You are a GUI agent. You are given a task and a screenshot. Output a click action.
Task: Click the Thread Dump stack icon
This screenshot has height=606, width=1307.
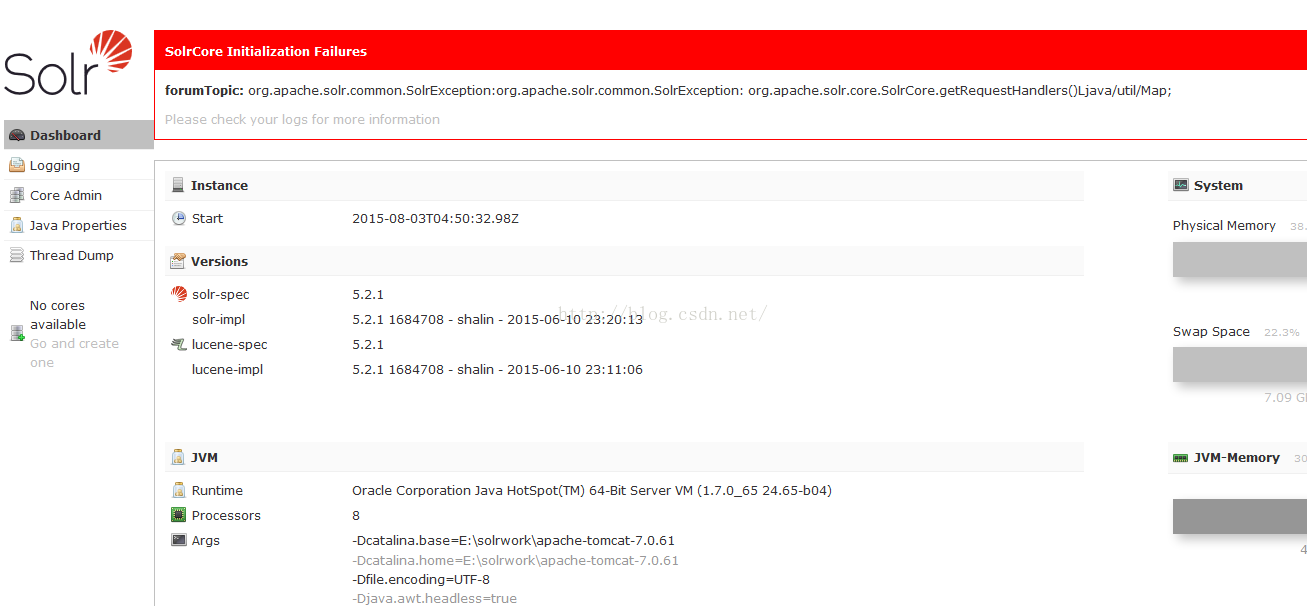(x=16, y=255)
